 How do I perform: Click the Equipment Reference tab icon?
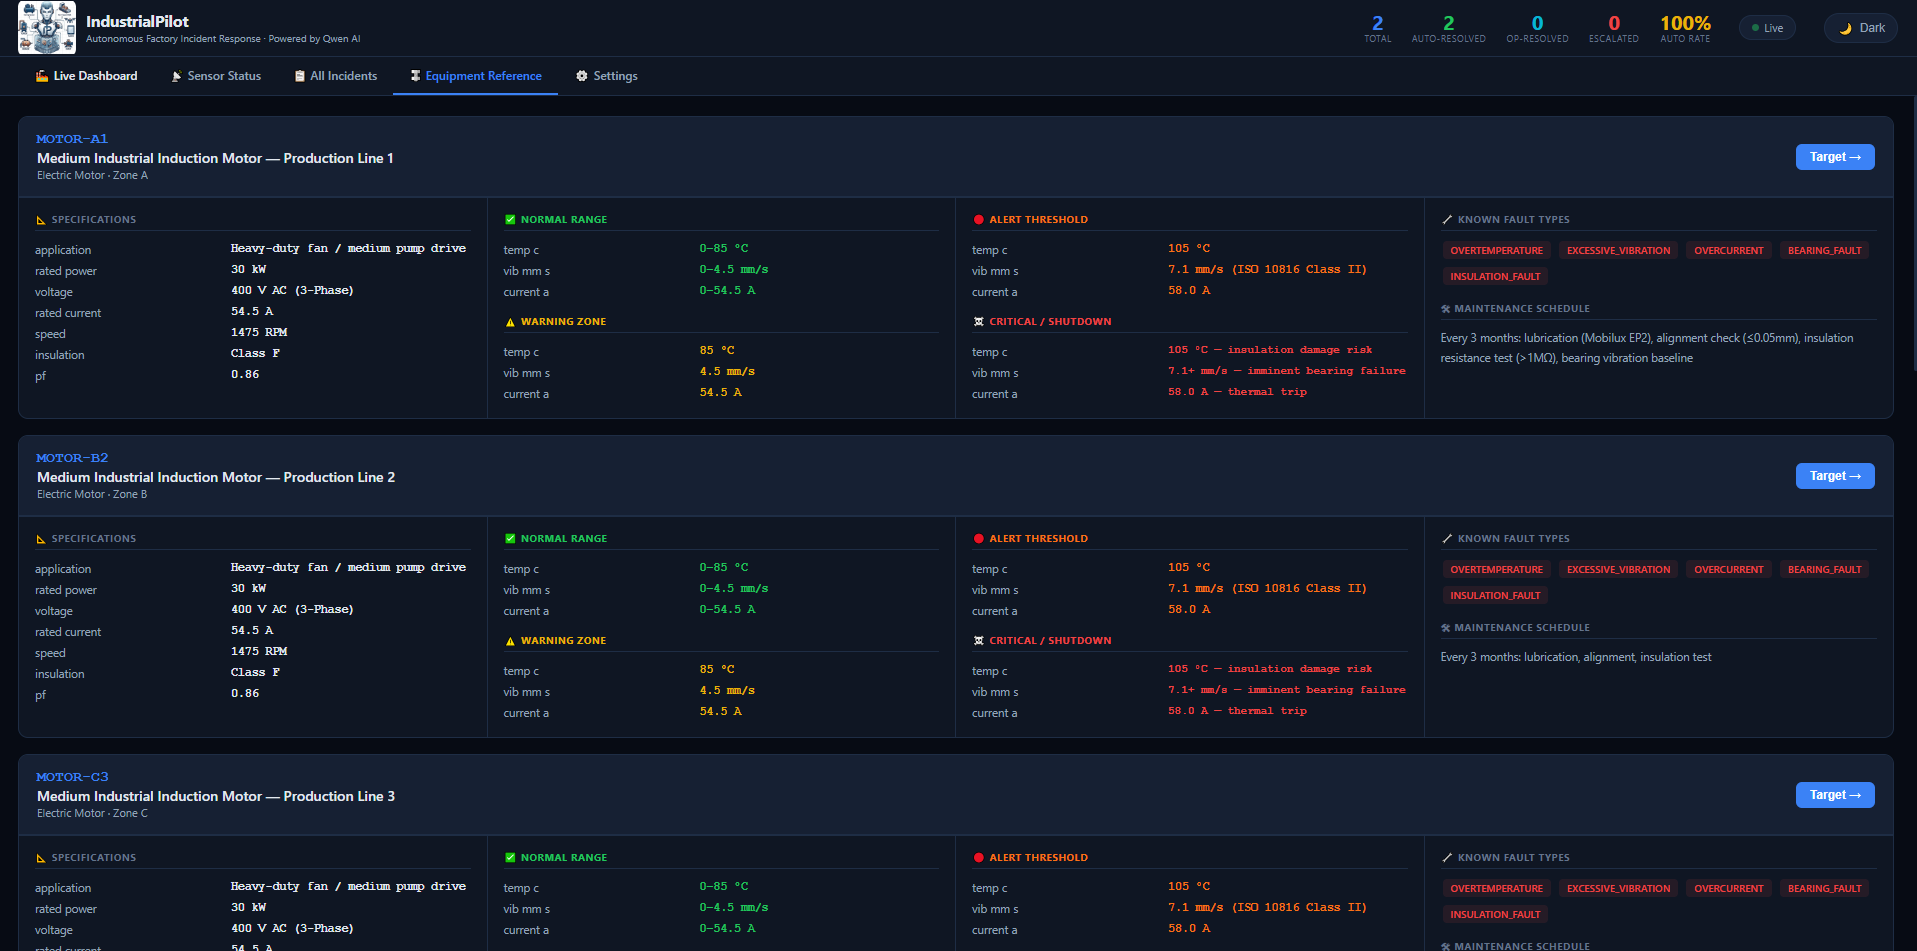(x=415, y=76)
